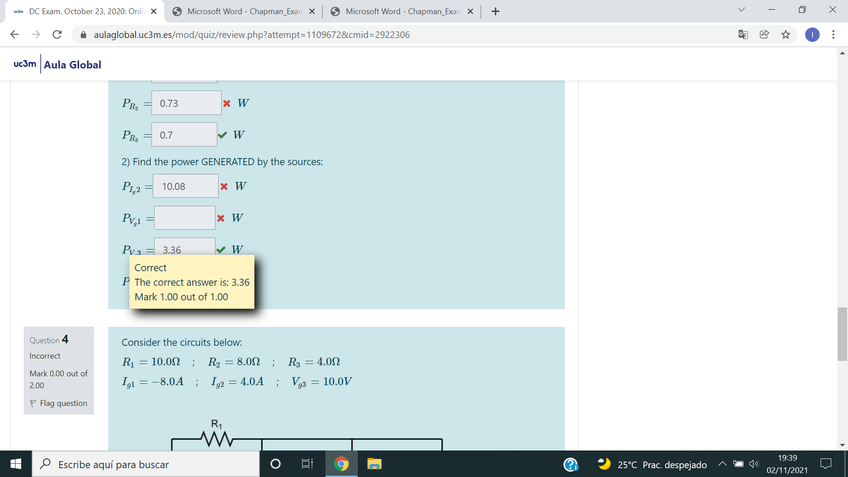Open Chrome three-dot menu

[833, 34]
